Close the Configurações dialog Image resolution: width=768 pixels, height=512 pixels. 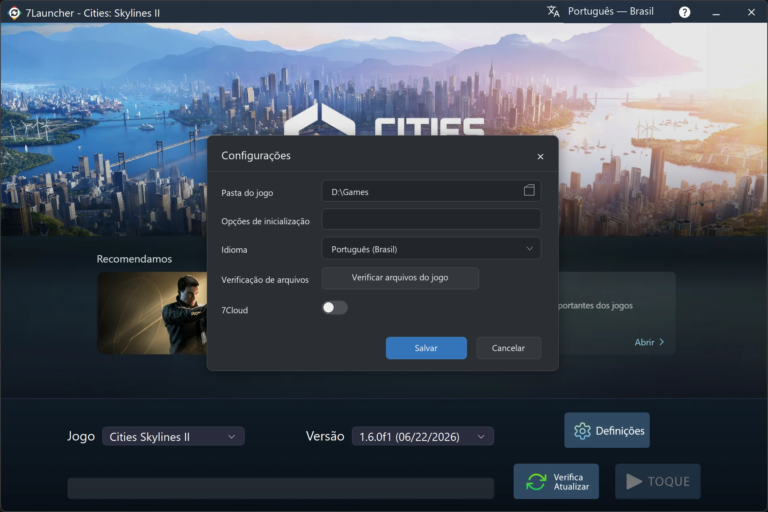click(x=540, y=156)
